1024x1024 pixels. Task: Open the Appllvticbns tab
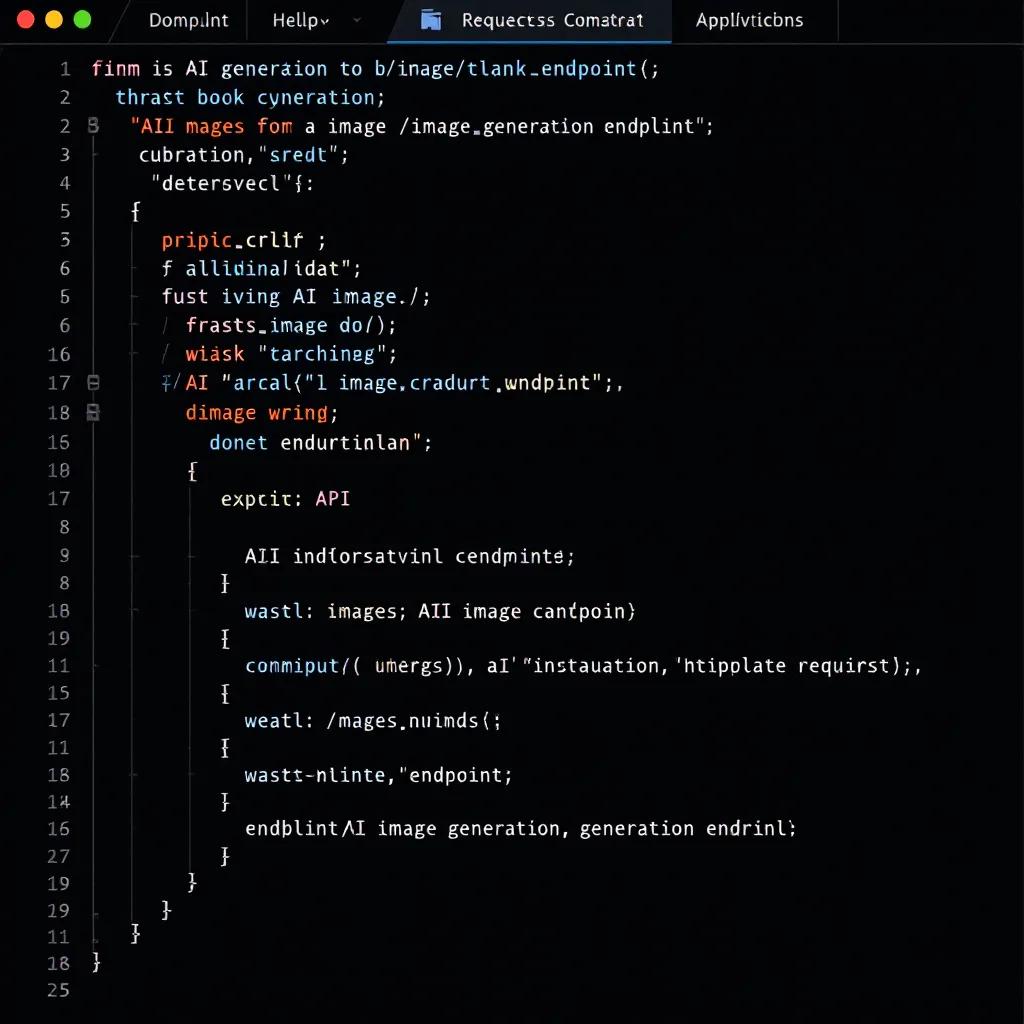(749, 20)
